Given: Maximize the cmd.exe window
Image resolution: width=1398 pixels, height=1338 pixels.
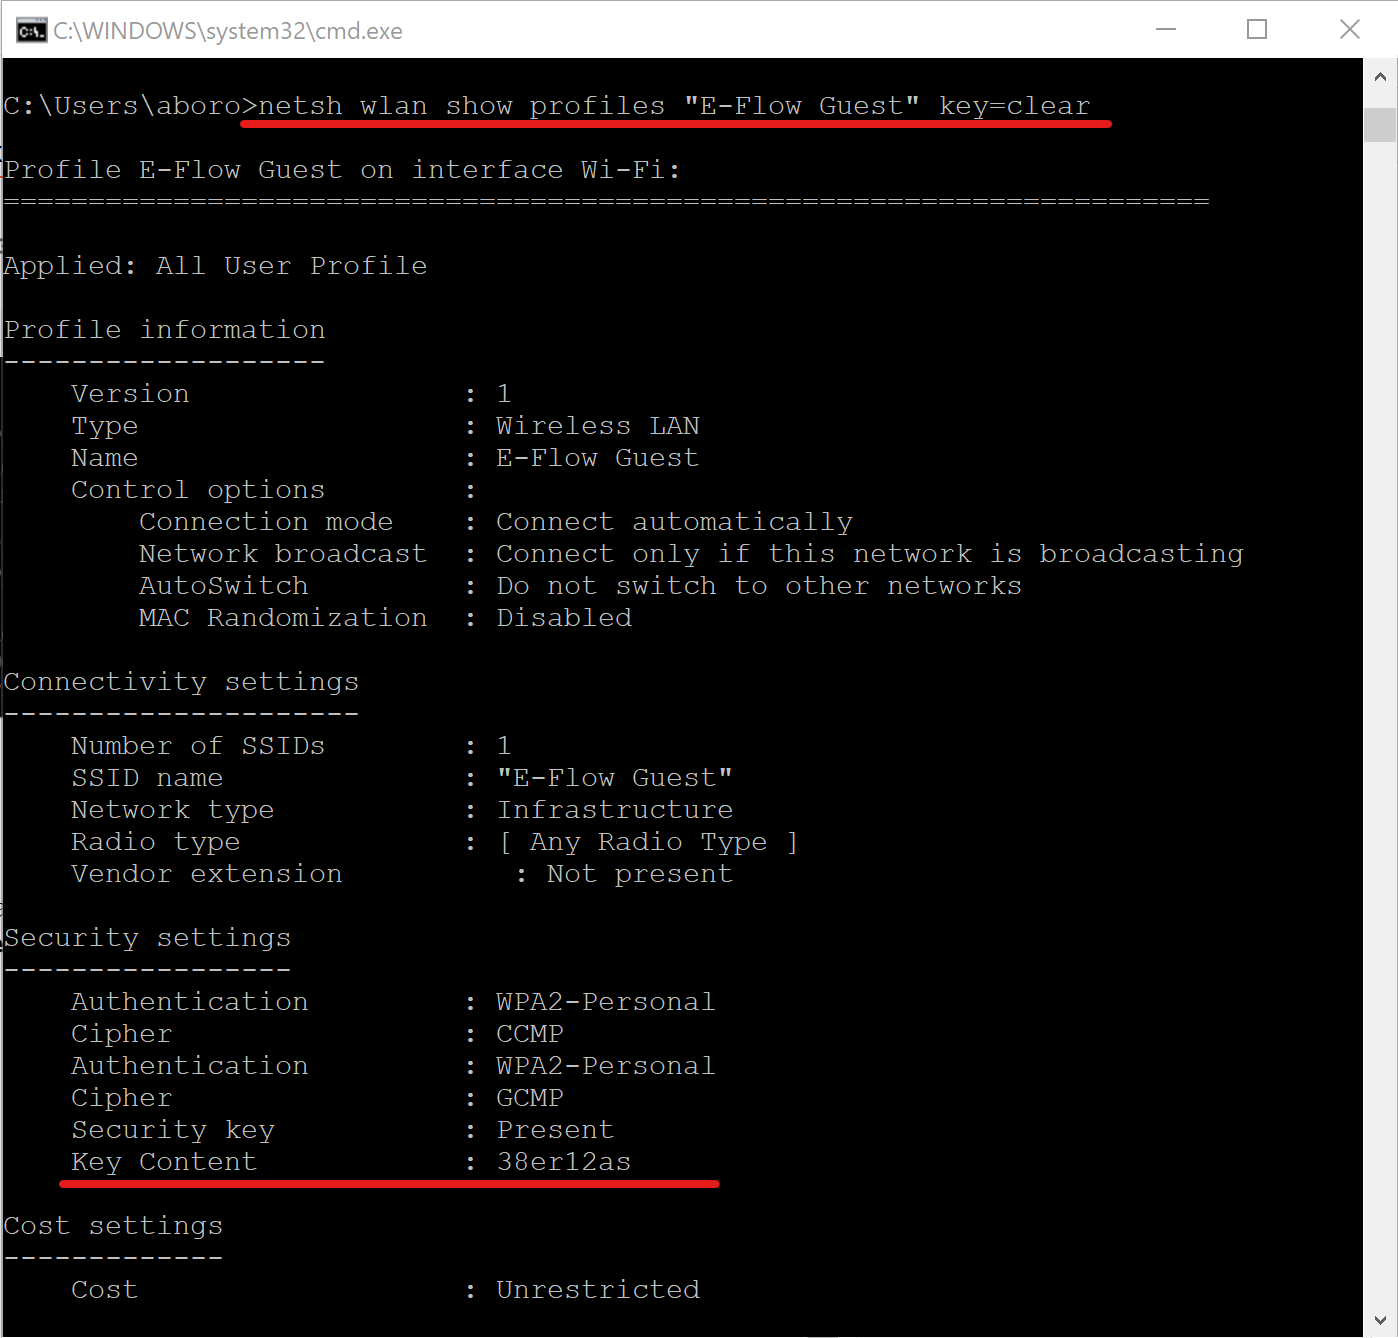Looking at the screenshot, I should tap(1257, 30).
